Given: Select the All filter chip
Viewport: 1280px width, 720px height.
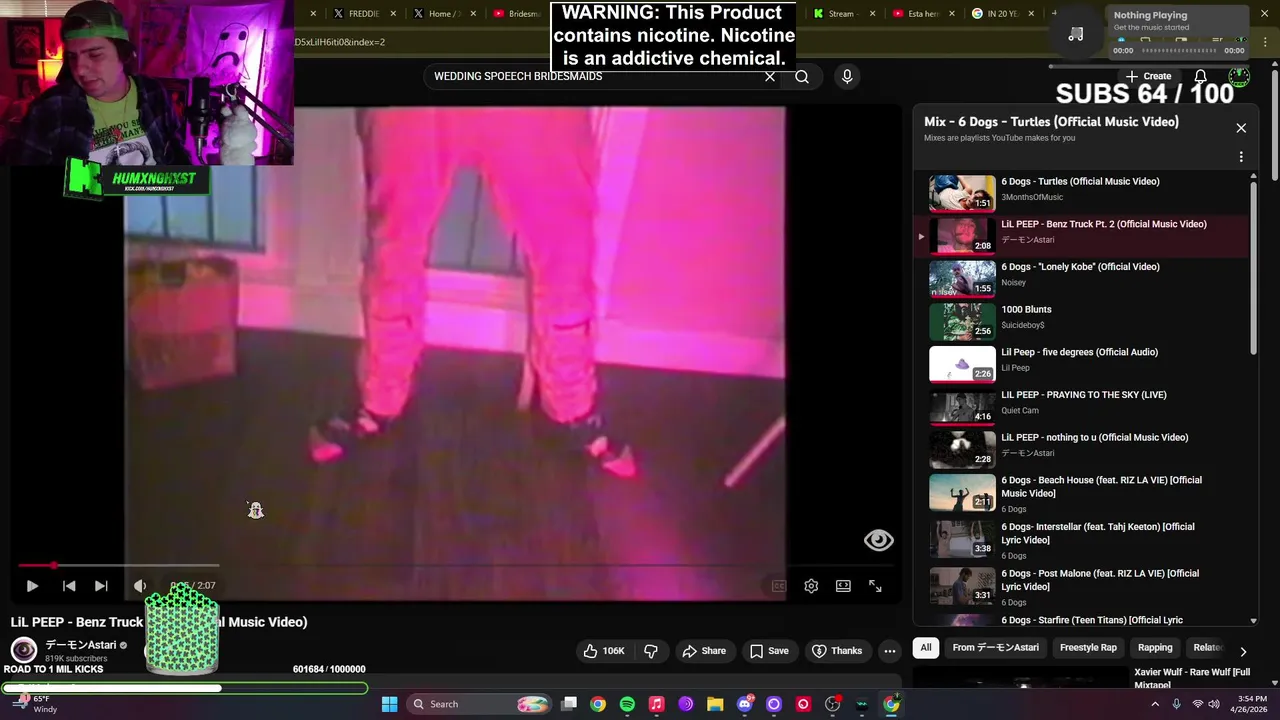Looking at the screenshot, I should pyautogui.click(x=926, y=648).
